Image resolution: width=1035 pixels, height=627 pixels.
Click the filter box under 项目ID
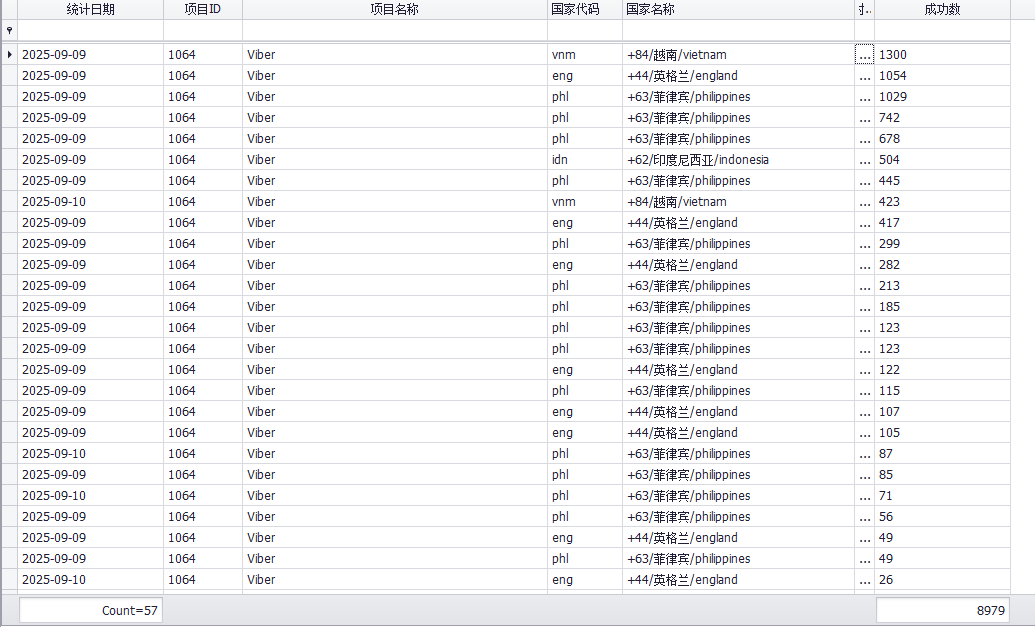tap(203, 30)
